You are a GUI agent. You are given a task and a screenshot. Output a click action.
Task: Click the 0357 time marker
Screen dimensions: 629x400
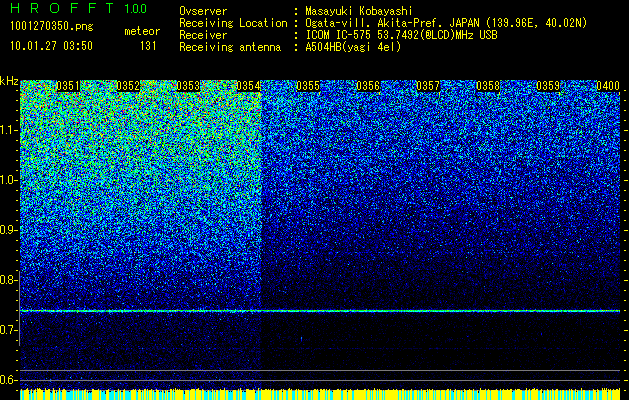point(428,86)
